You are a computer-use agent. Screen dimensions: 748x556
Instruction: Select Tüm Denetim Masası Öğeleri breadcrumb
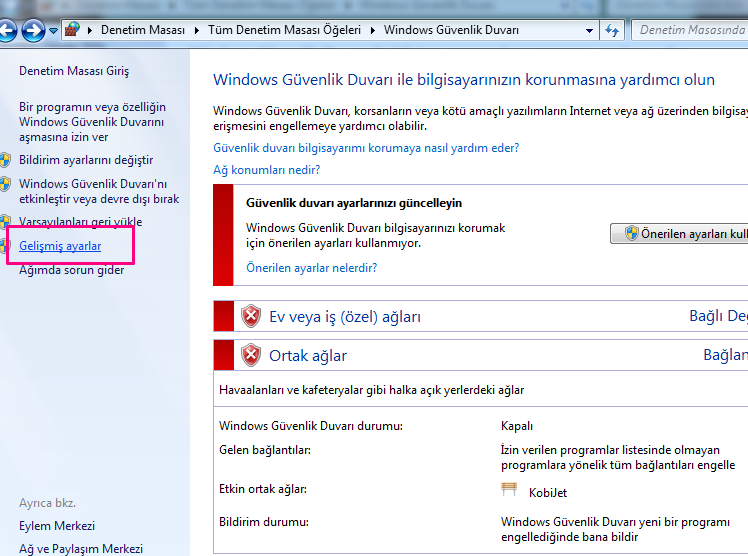[x=284, y=30]
